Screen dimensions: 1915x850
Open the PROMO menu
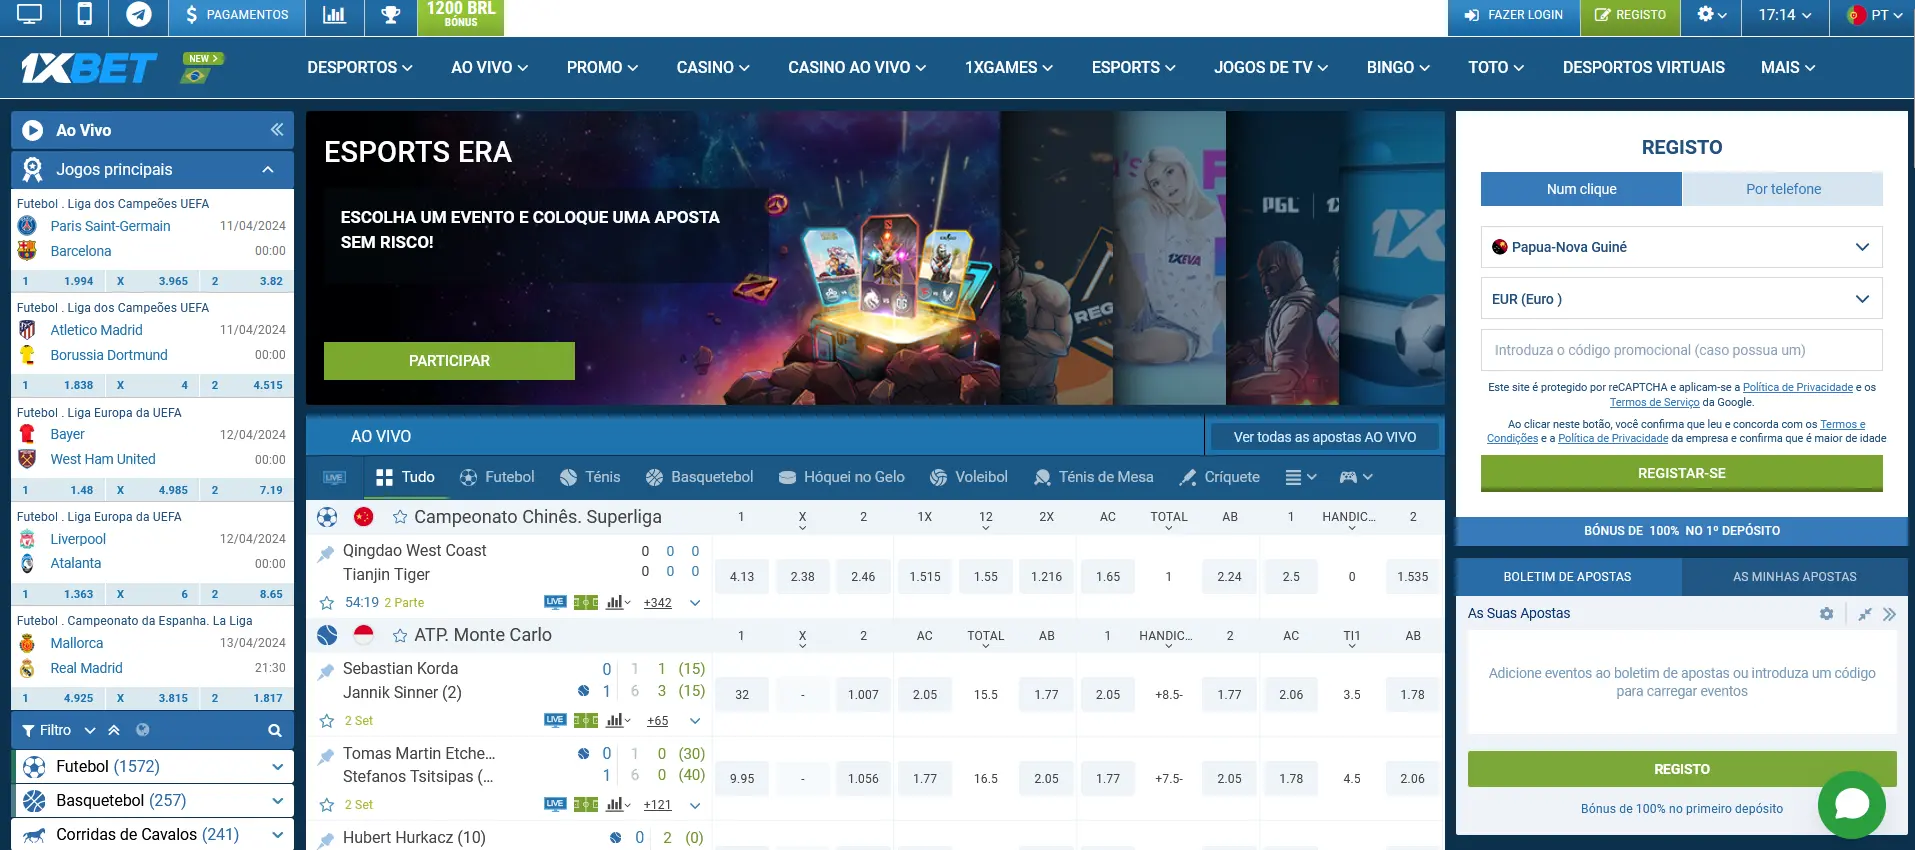click(602, 68)
